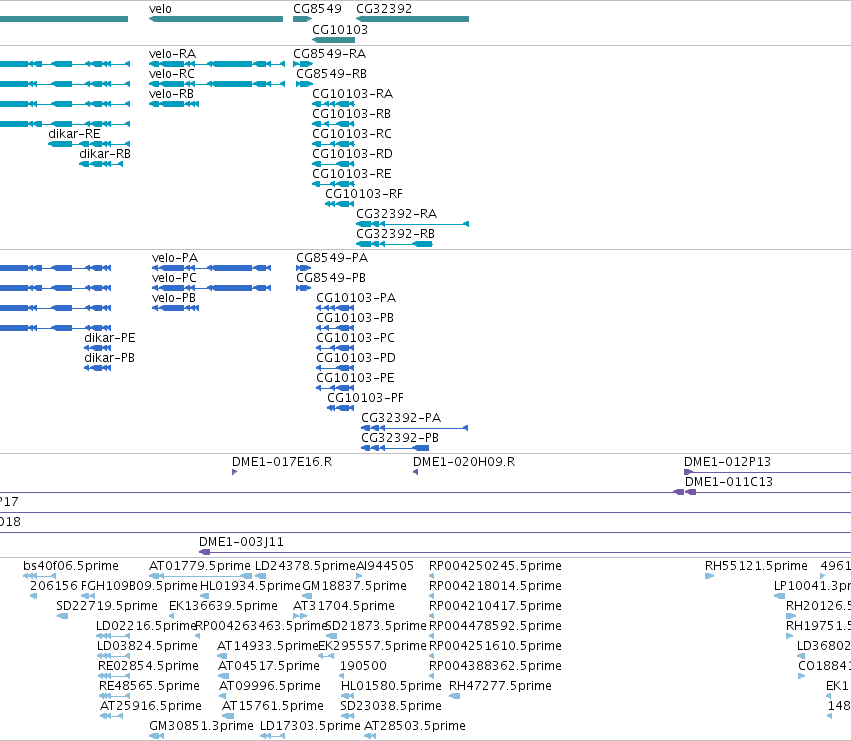Viewport: 851px width, 741px height.
Task: Select the CG10103-RB transcript
Action: (x=334, y=124)
